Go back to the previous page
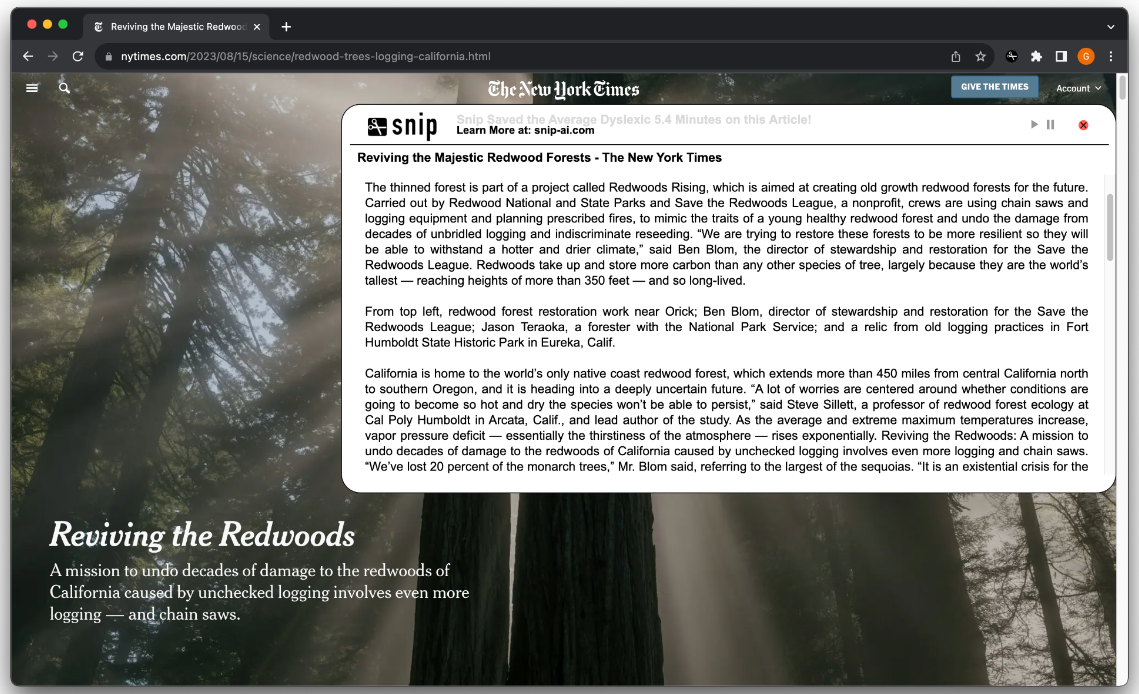This screenshot has width=1139, height=694. (x=28, y=56)
